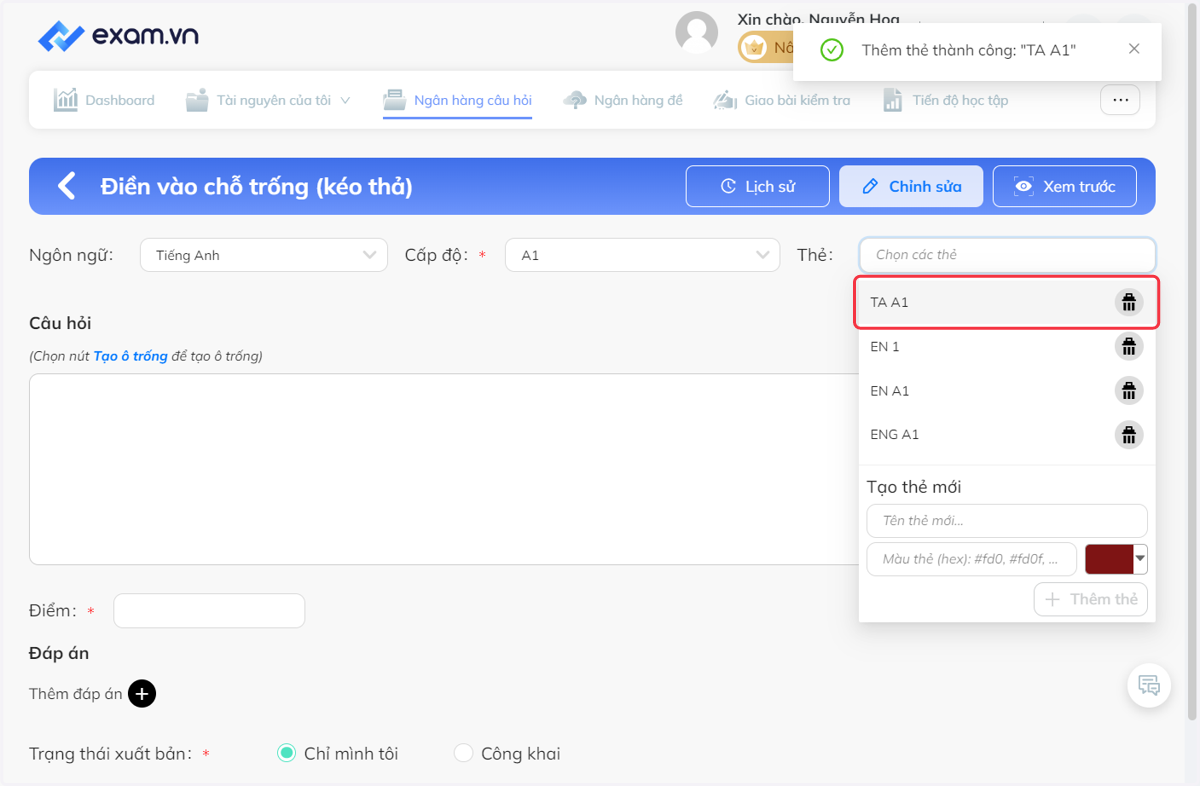Expand the Ngôn ngữ Tiếng Anh dropdown
Viewport: 1200px width, 786px height.
[x=264, y=255]
